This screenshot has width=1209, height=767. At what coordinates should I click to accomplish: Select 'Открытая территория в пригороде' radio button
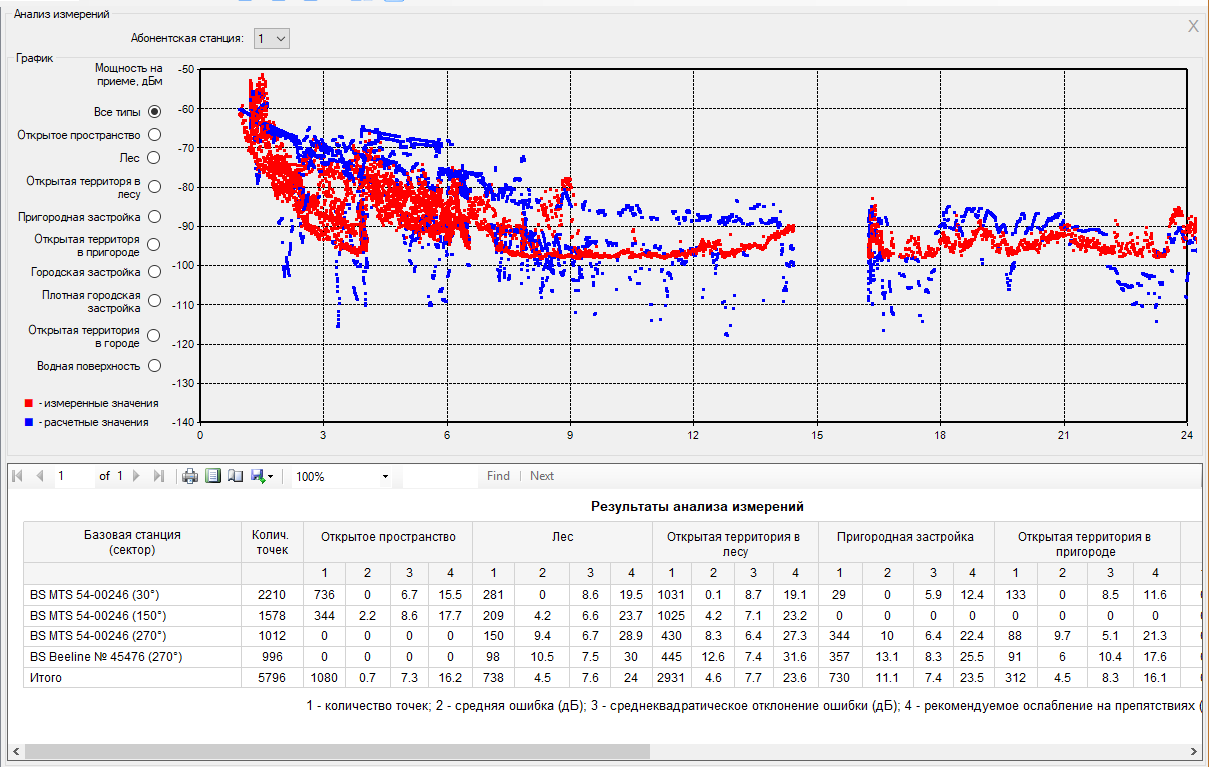[x=154, y=245]
